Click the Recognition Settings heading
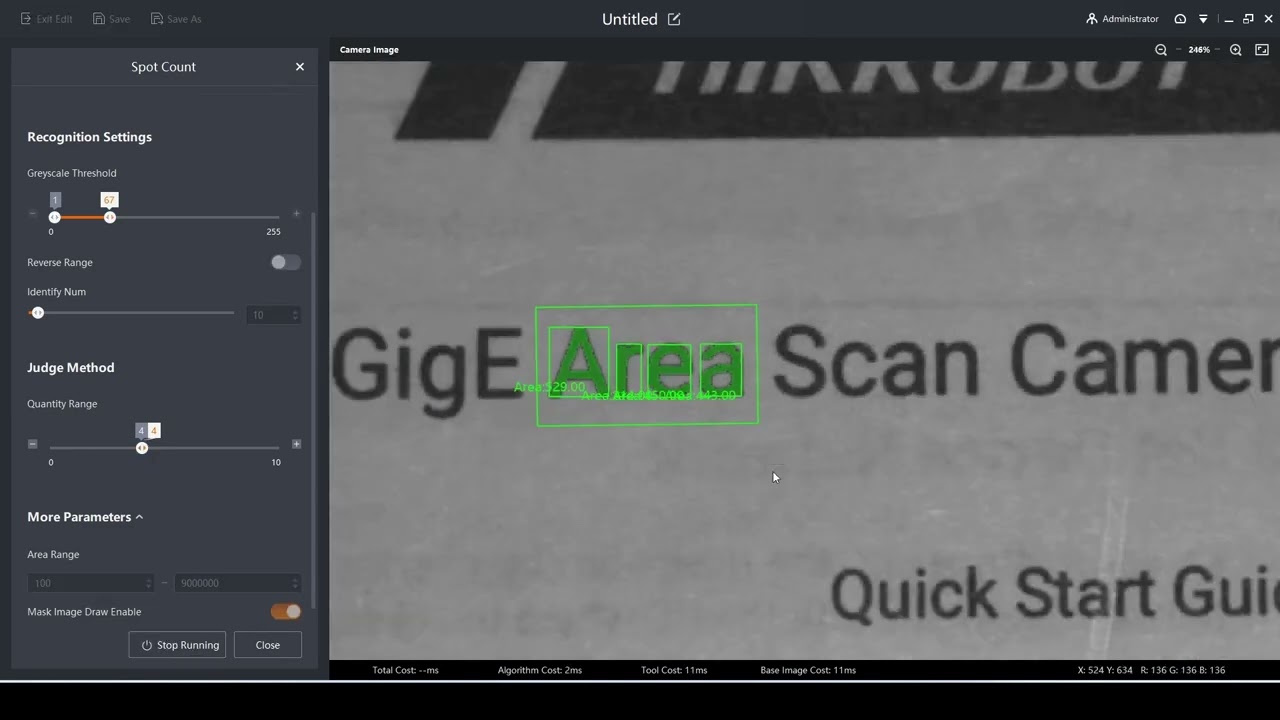1280x720 pixels. click(x=90, y=137)
